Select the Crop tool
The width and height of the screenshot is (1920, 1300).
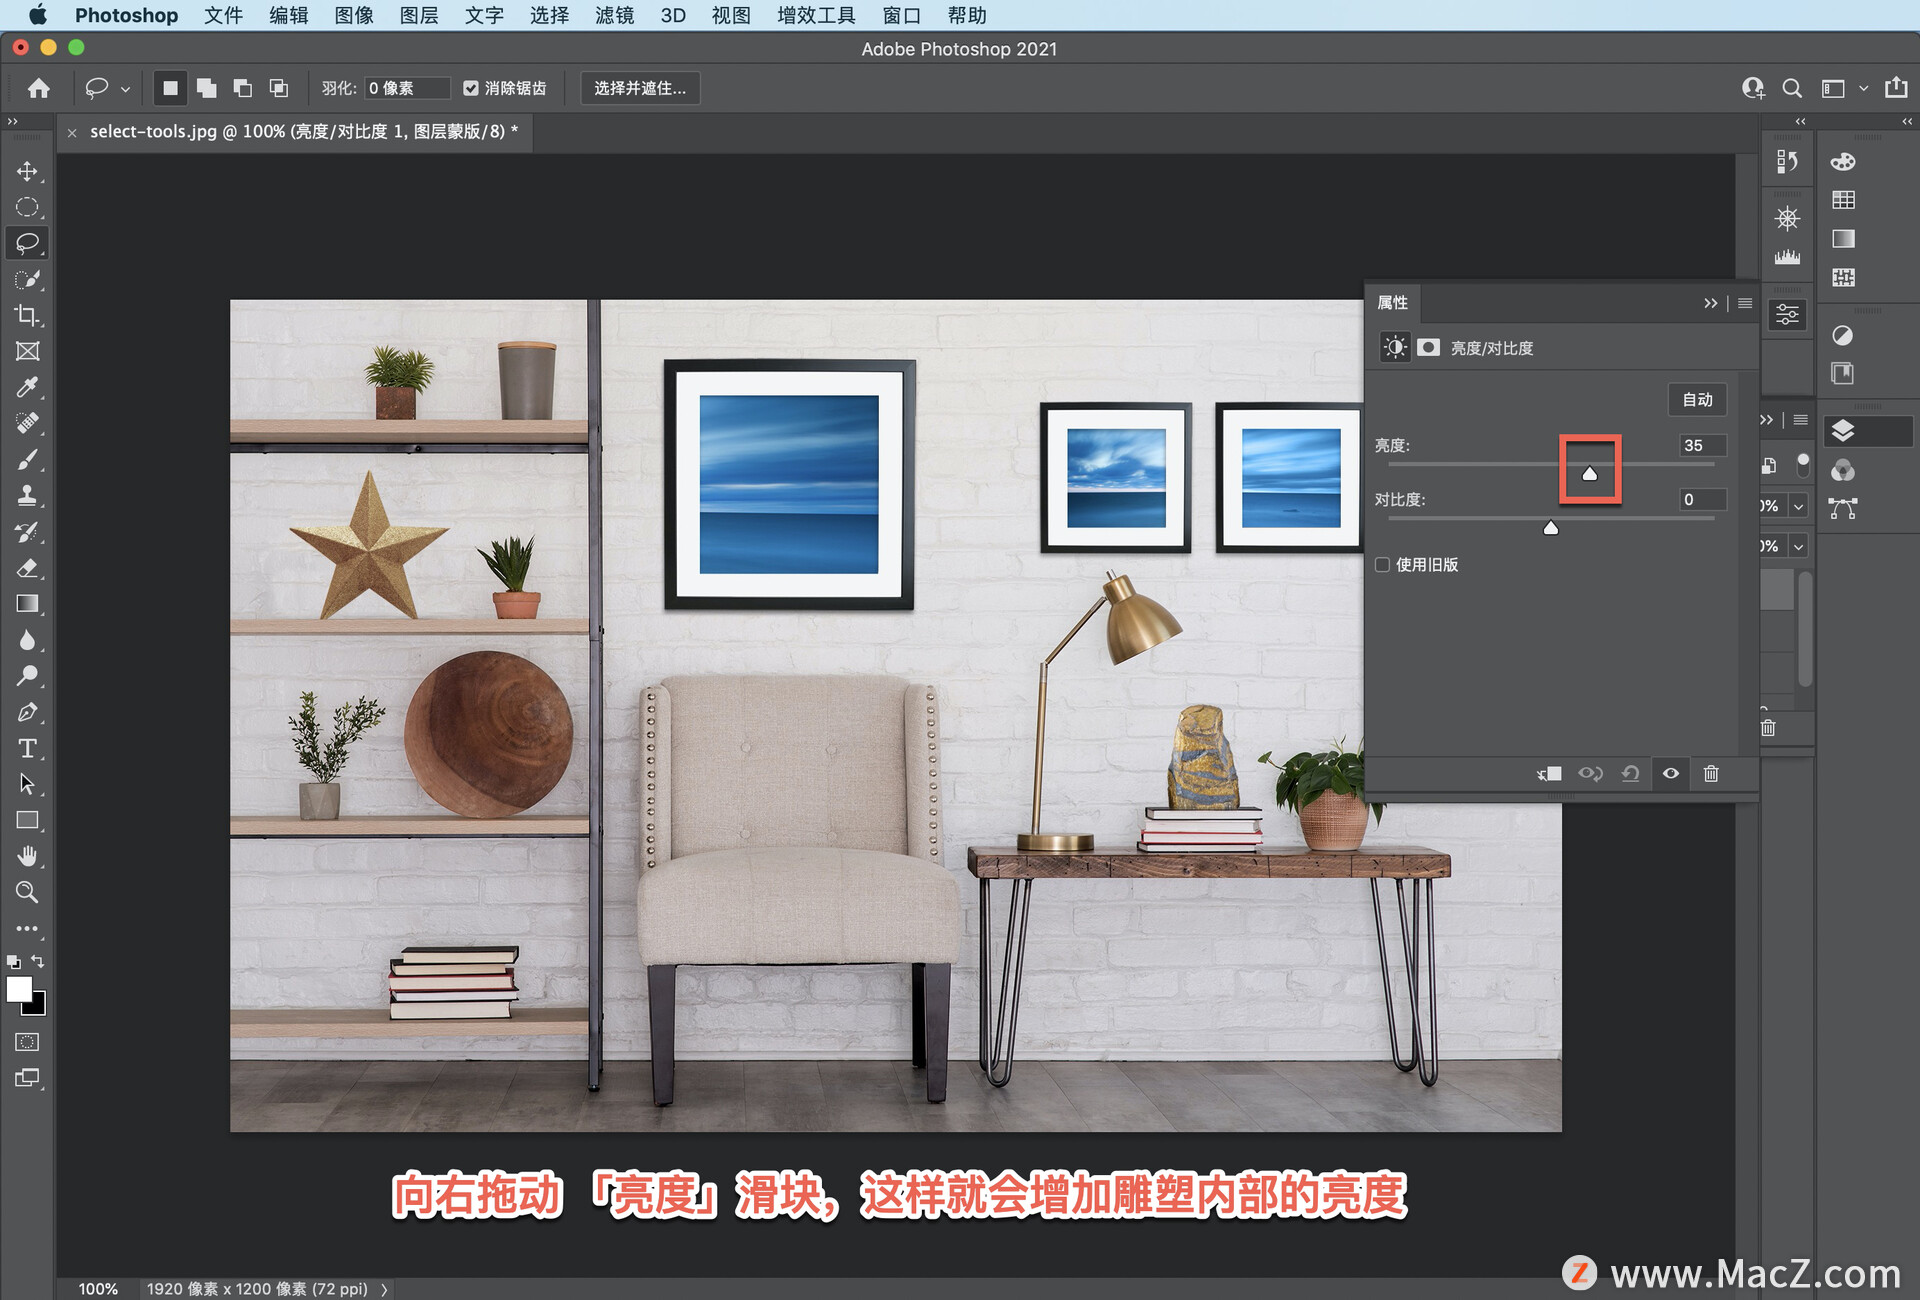(27, 315)
